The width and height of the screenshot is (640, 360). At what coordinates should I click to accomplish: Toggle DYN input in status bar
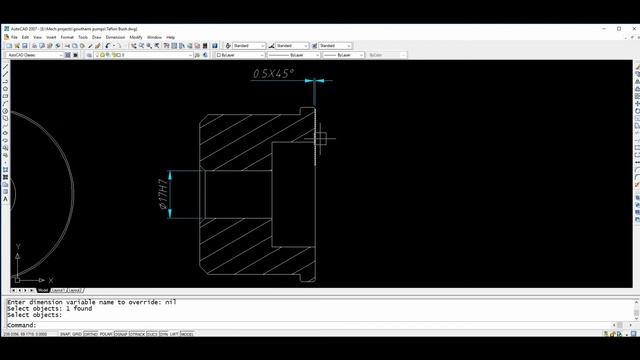coord(164,334)
